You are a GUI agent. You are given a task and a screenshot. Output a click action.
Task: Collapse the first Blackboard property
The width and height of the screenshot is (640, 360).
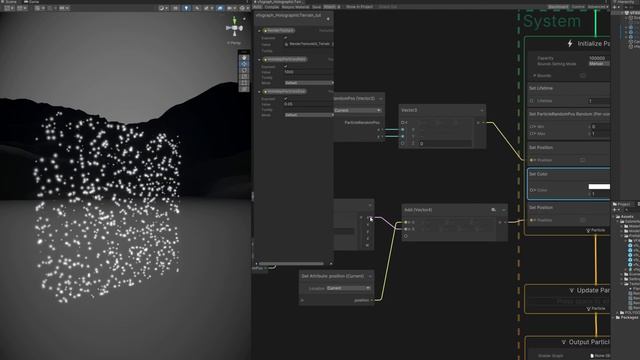259,31
